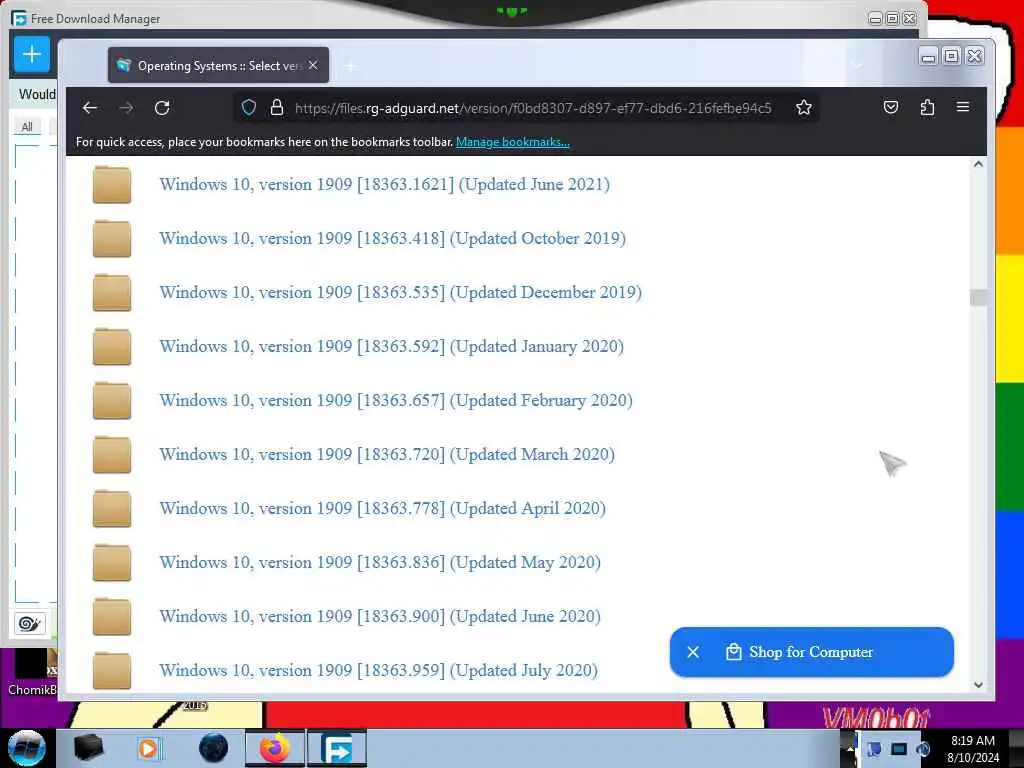Click the folder icon beside build 18363.720

tap(112, 455)
